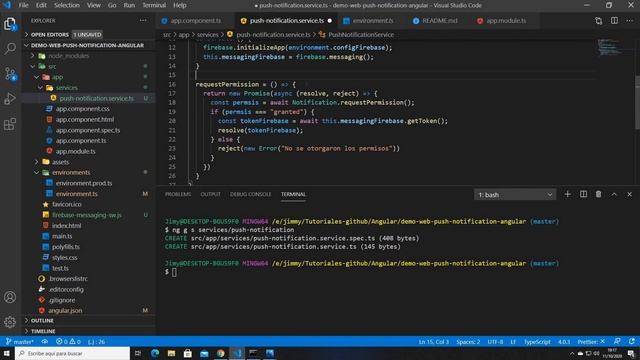This screenshot has width=640, height=360.
Task: Open the Accounts menu icon
Action: pyautogui.click(x=10, y=297)
